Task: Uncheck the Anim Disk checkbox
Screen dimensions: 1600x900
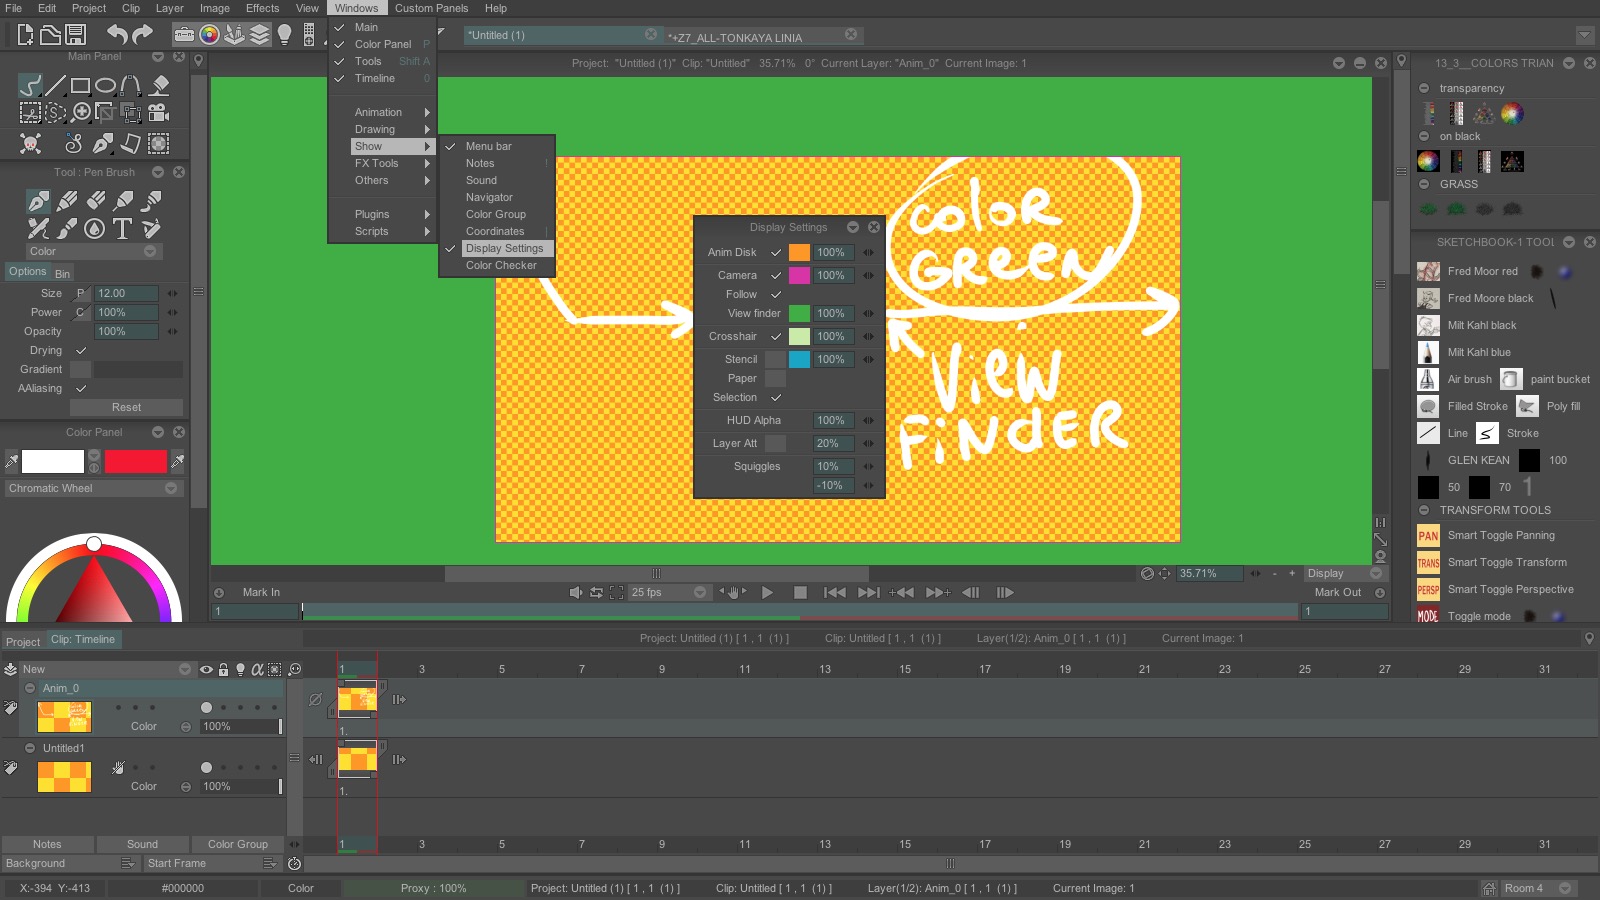Action: [775, 252]
